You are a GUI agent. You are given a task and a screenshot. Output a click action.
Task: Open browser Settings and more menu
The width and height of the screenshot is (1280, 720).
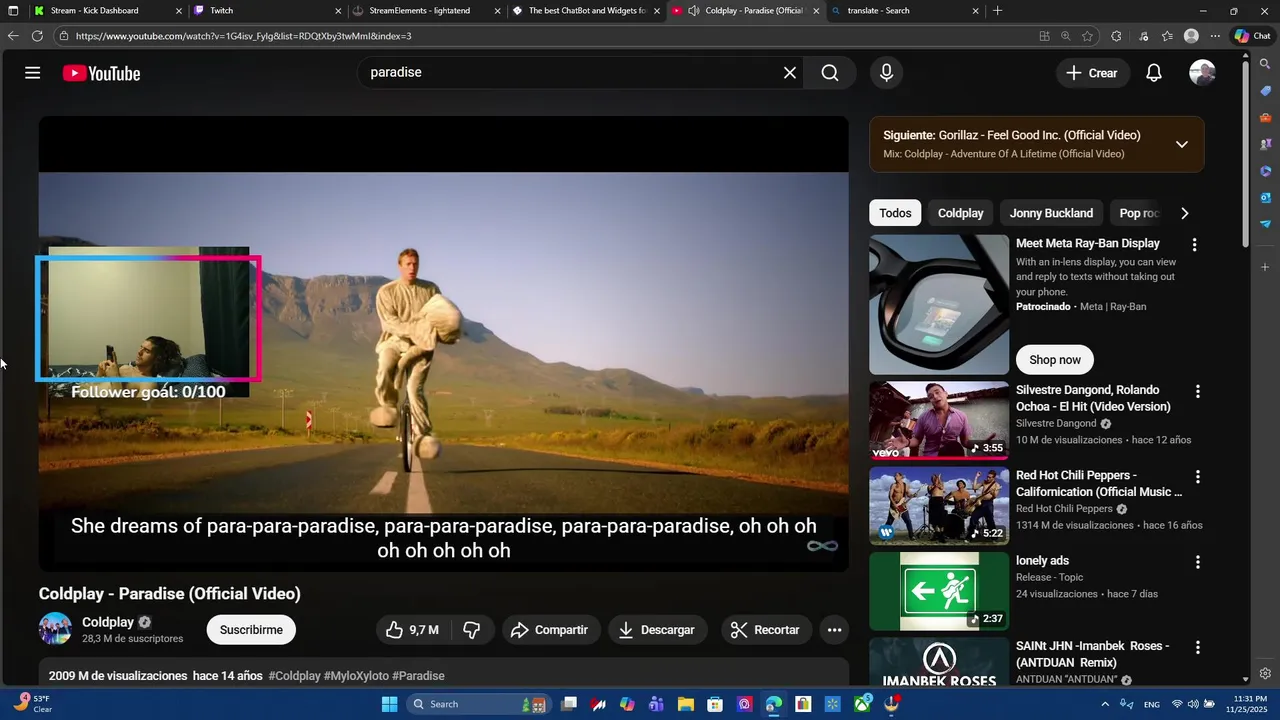[x=1215, y=36]
